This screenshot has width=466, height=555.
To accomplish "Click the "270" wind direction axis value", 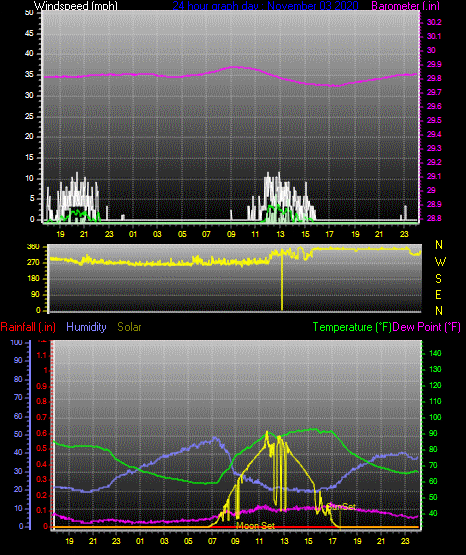I will point(33,263).
